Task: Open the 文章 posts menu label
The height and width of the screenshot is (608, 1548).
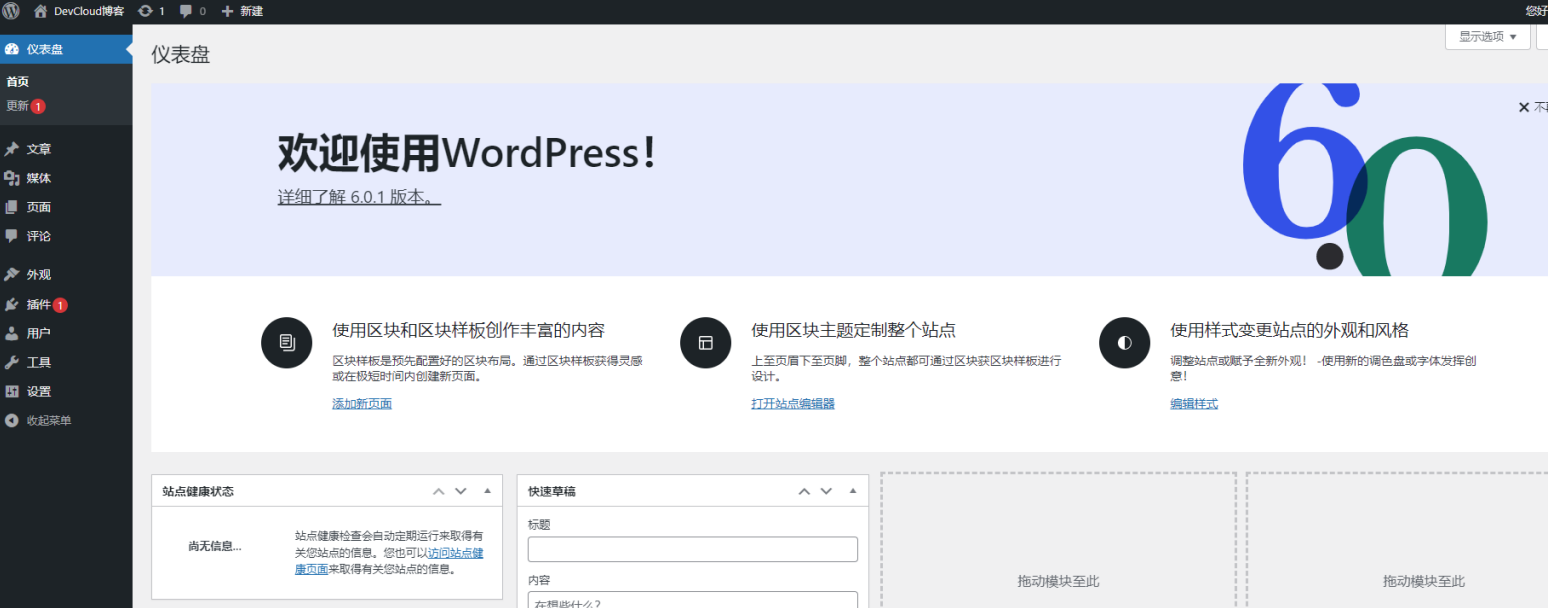Action: tap(39, 149)
